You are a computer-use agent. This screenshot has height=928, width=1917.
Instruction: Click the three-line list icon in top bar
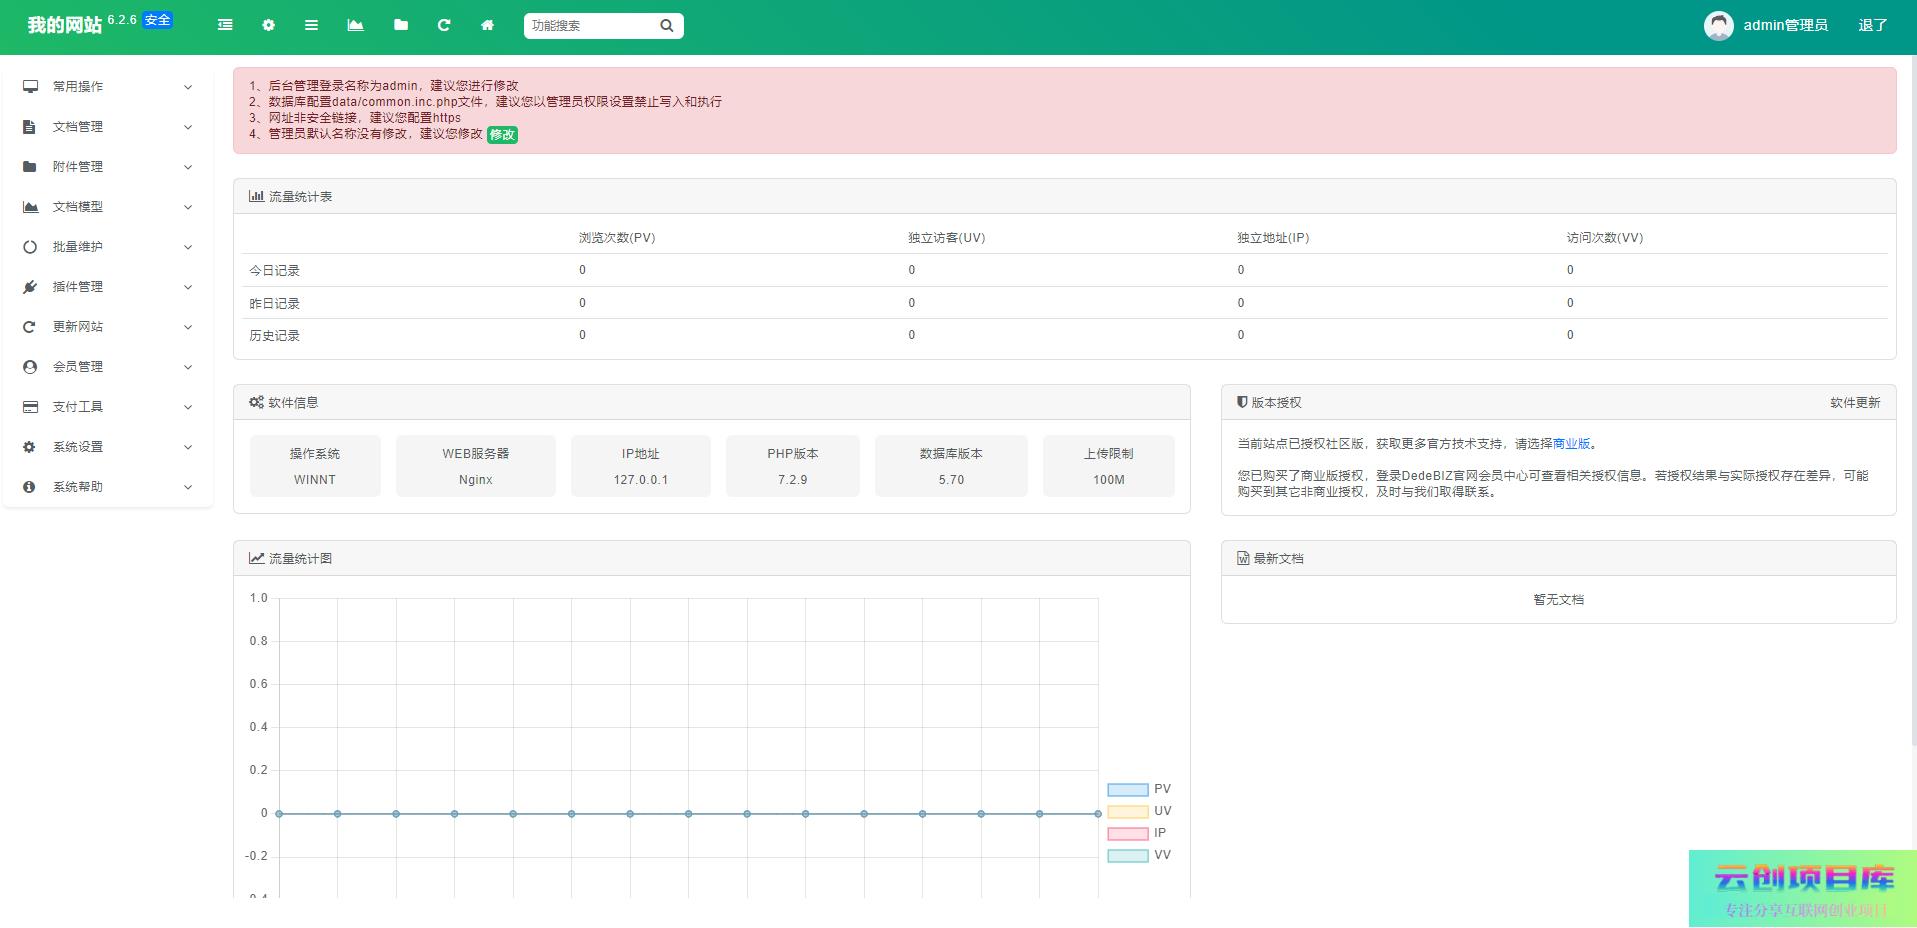click(311, 25)
